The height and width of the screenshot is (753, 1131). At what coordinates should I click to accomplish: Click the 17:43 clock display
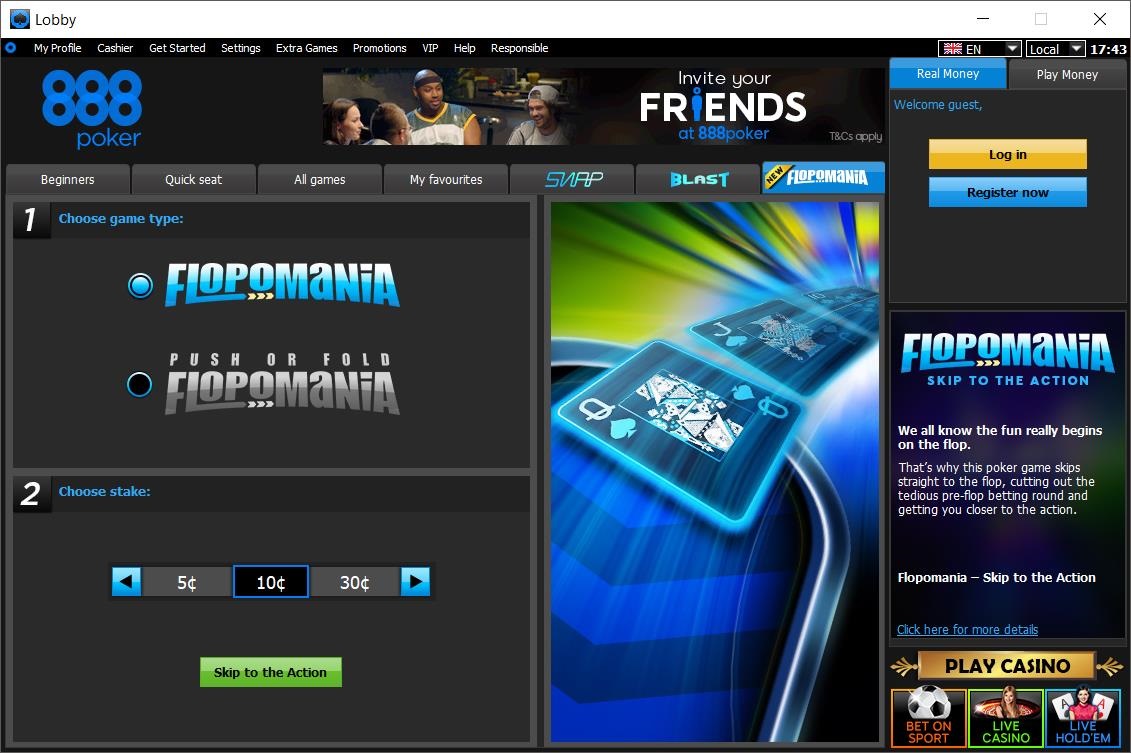click(x=1108, y=49)
